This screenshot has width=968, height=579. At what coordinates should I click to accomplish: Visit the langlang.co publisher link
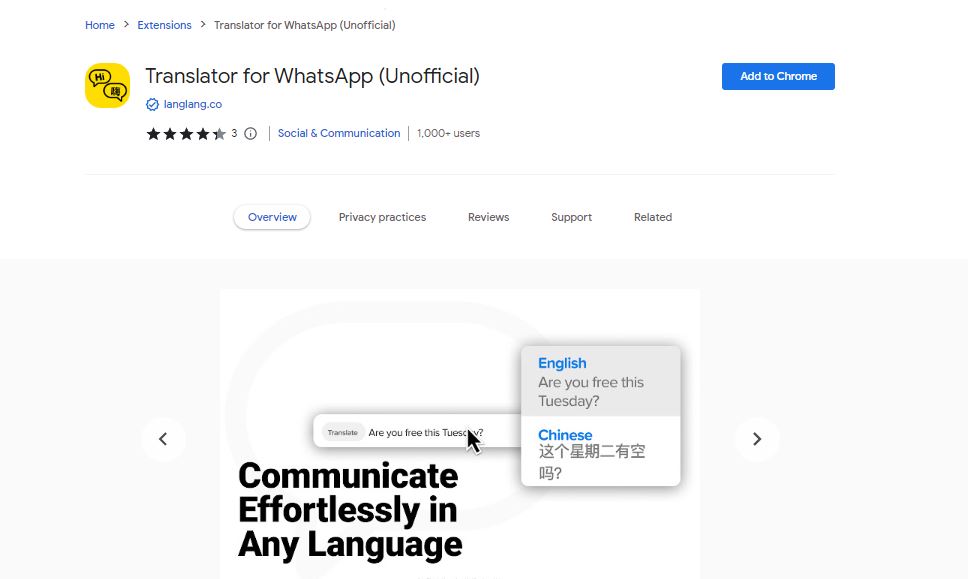click(193, 104)
